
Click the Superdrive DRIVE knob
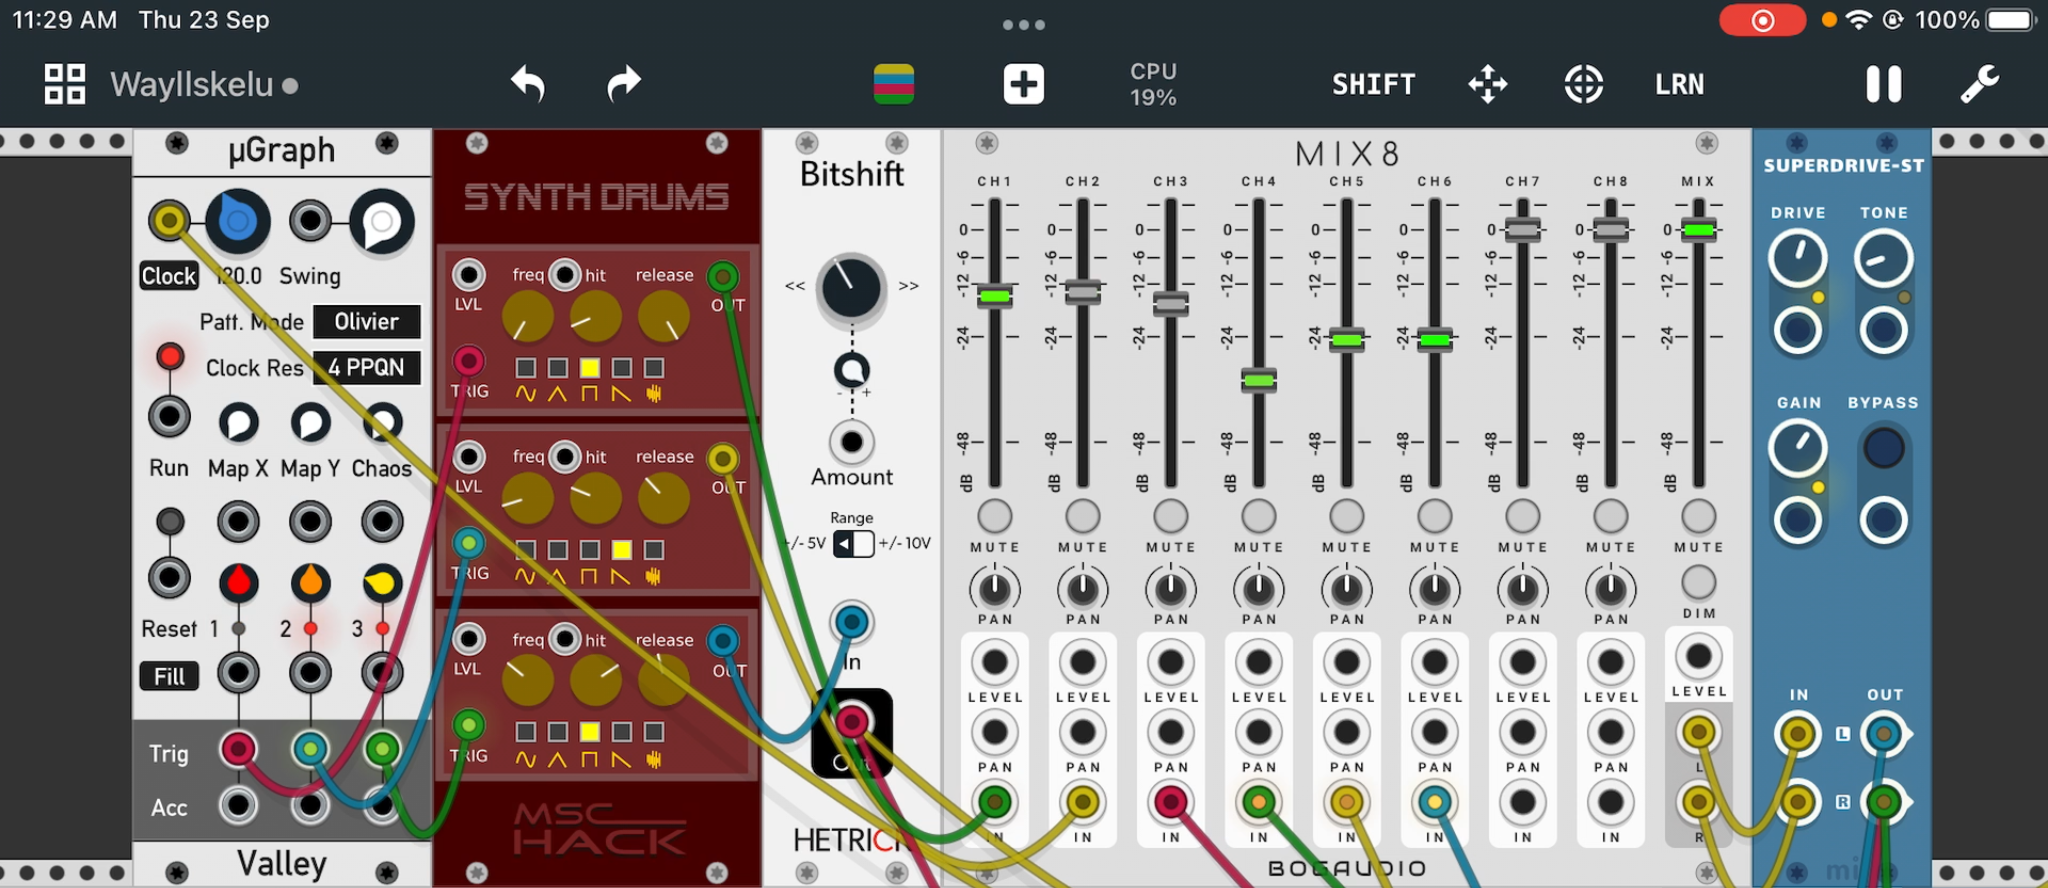pyautogui.click(x=1798, y=258)
